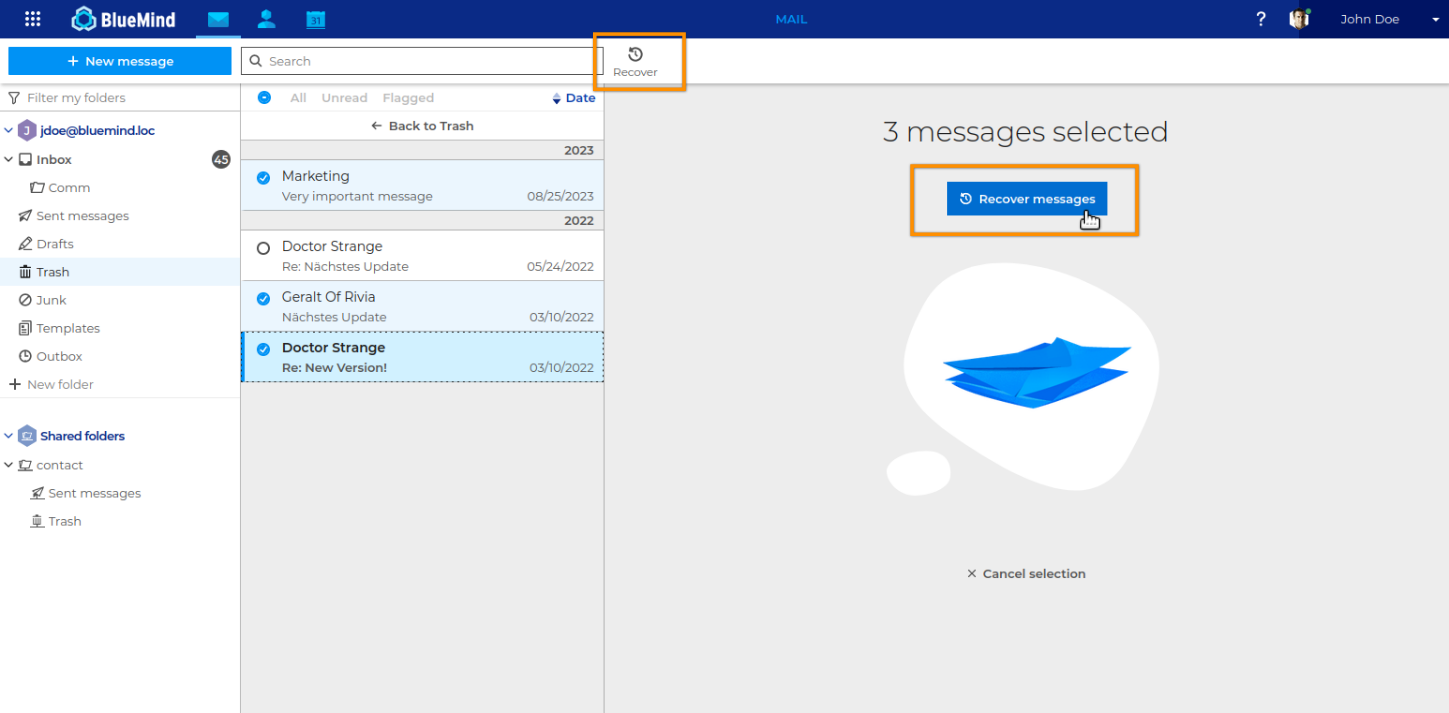The height and width of the screenshot is (713, 1449).
Task: Open jdoe's Sent messages folder
Action: click(82, 216)
